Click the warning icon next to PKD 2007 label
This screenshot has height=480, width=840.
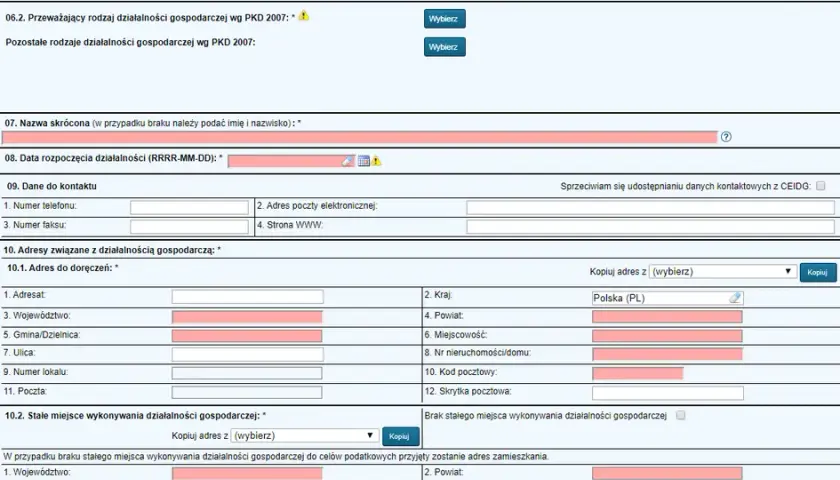pos(304,16)
